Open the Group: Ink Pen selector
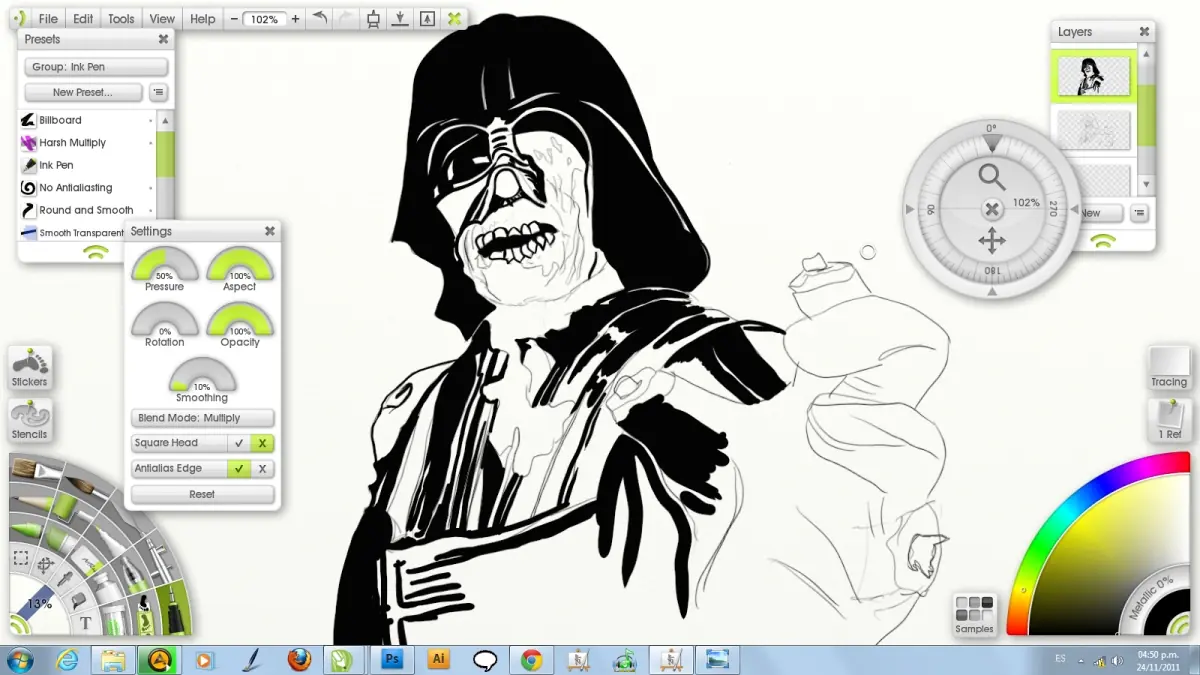 96,67
